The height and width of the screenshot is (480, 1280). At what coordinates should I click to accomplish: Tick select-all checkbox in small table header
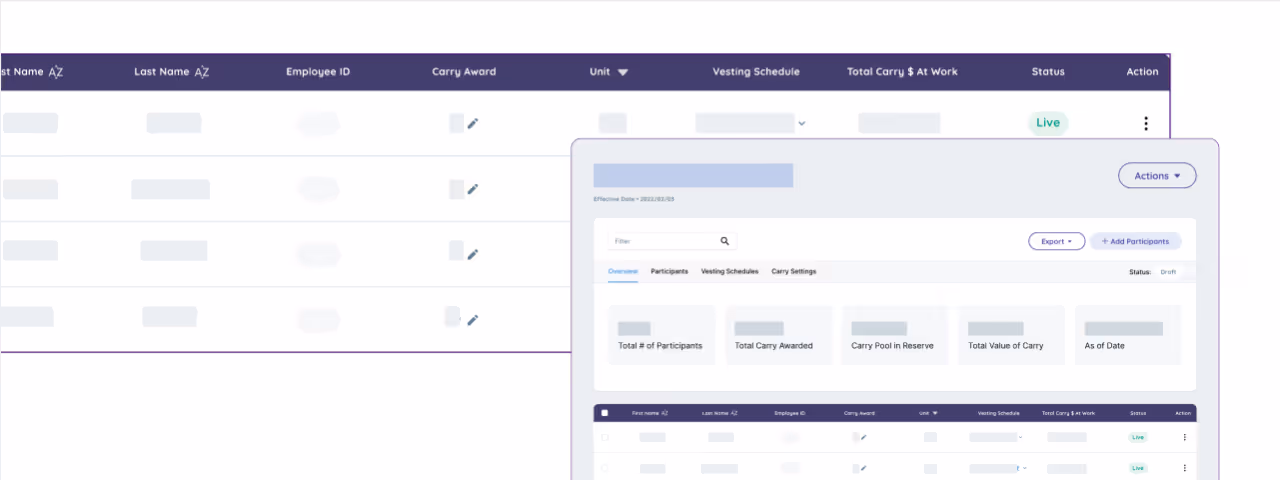coord(604,413)
